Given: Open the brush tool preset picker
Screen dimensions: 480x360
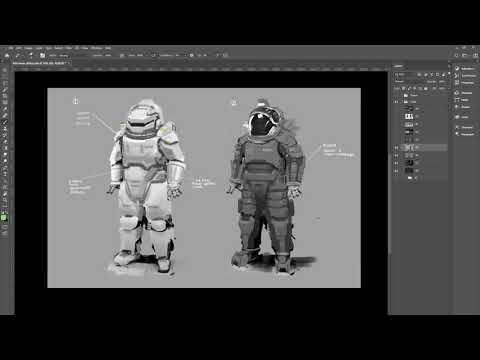Looking at the screenshot, I should pos(18,55).
